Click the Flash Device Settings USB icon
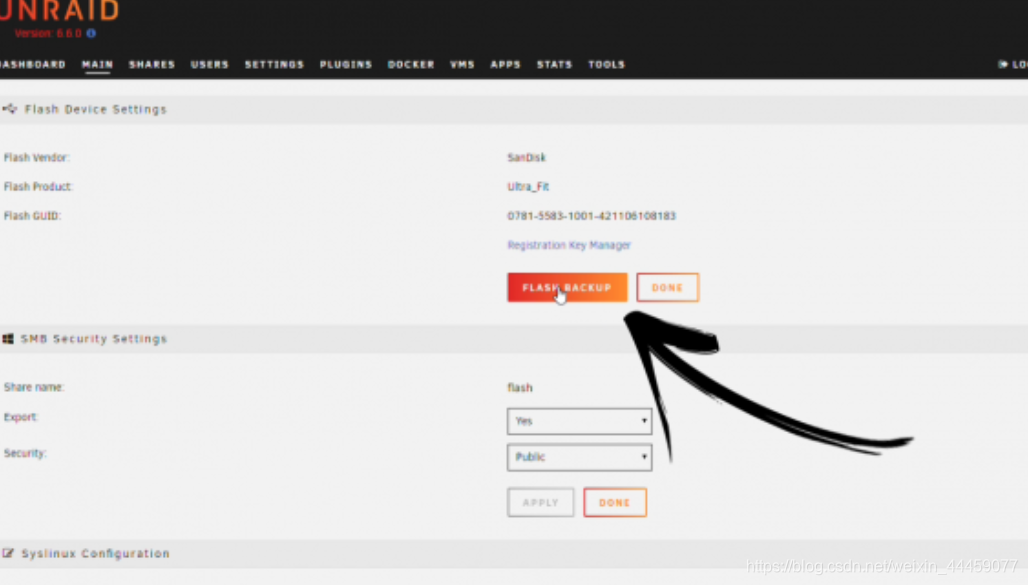 pyautogui.click(x=9, y=109)
